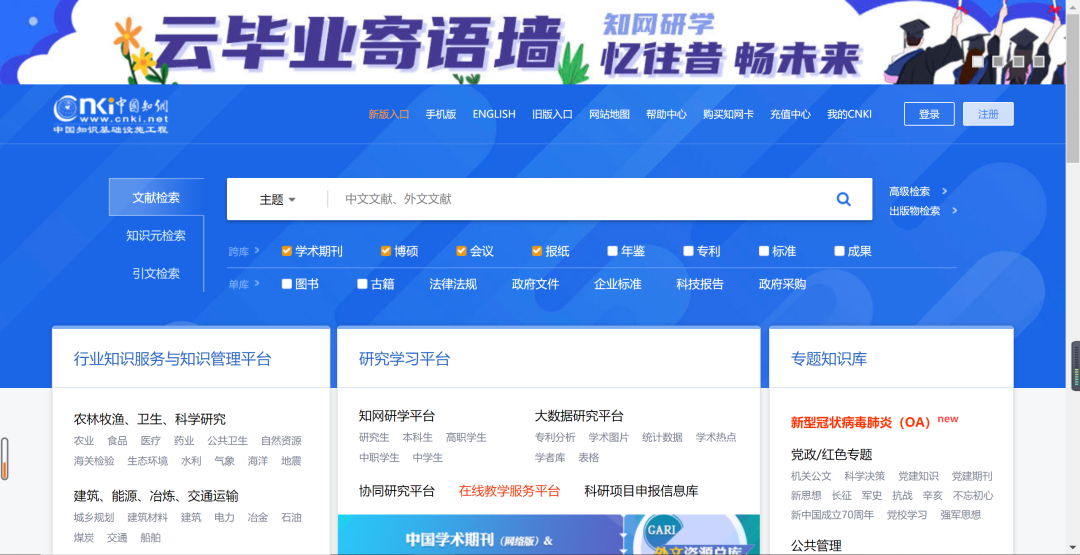Image resolution: width=1080 pixels, height=555 pixels.
Task: Open 科研项目申报信息库 link
Action: pos(641,491)
